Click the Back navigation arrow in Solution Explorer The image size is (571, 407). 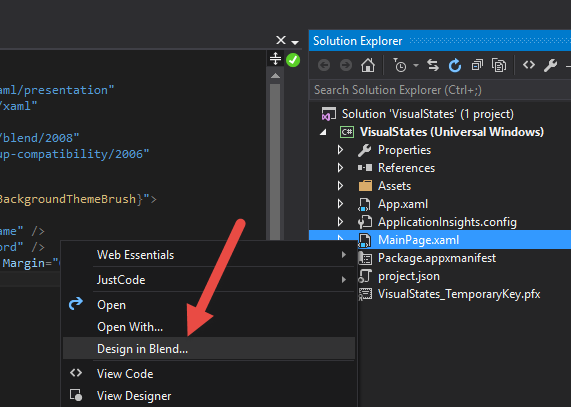pos(324,66)
